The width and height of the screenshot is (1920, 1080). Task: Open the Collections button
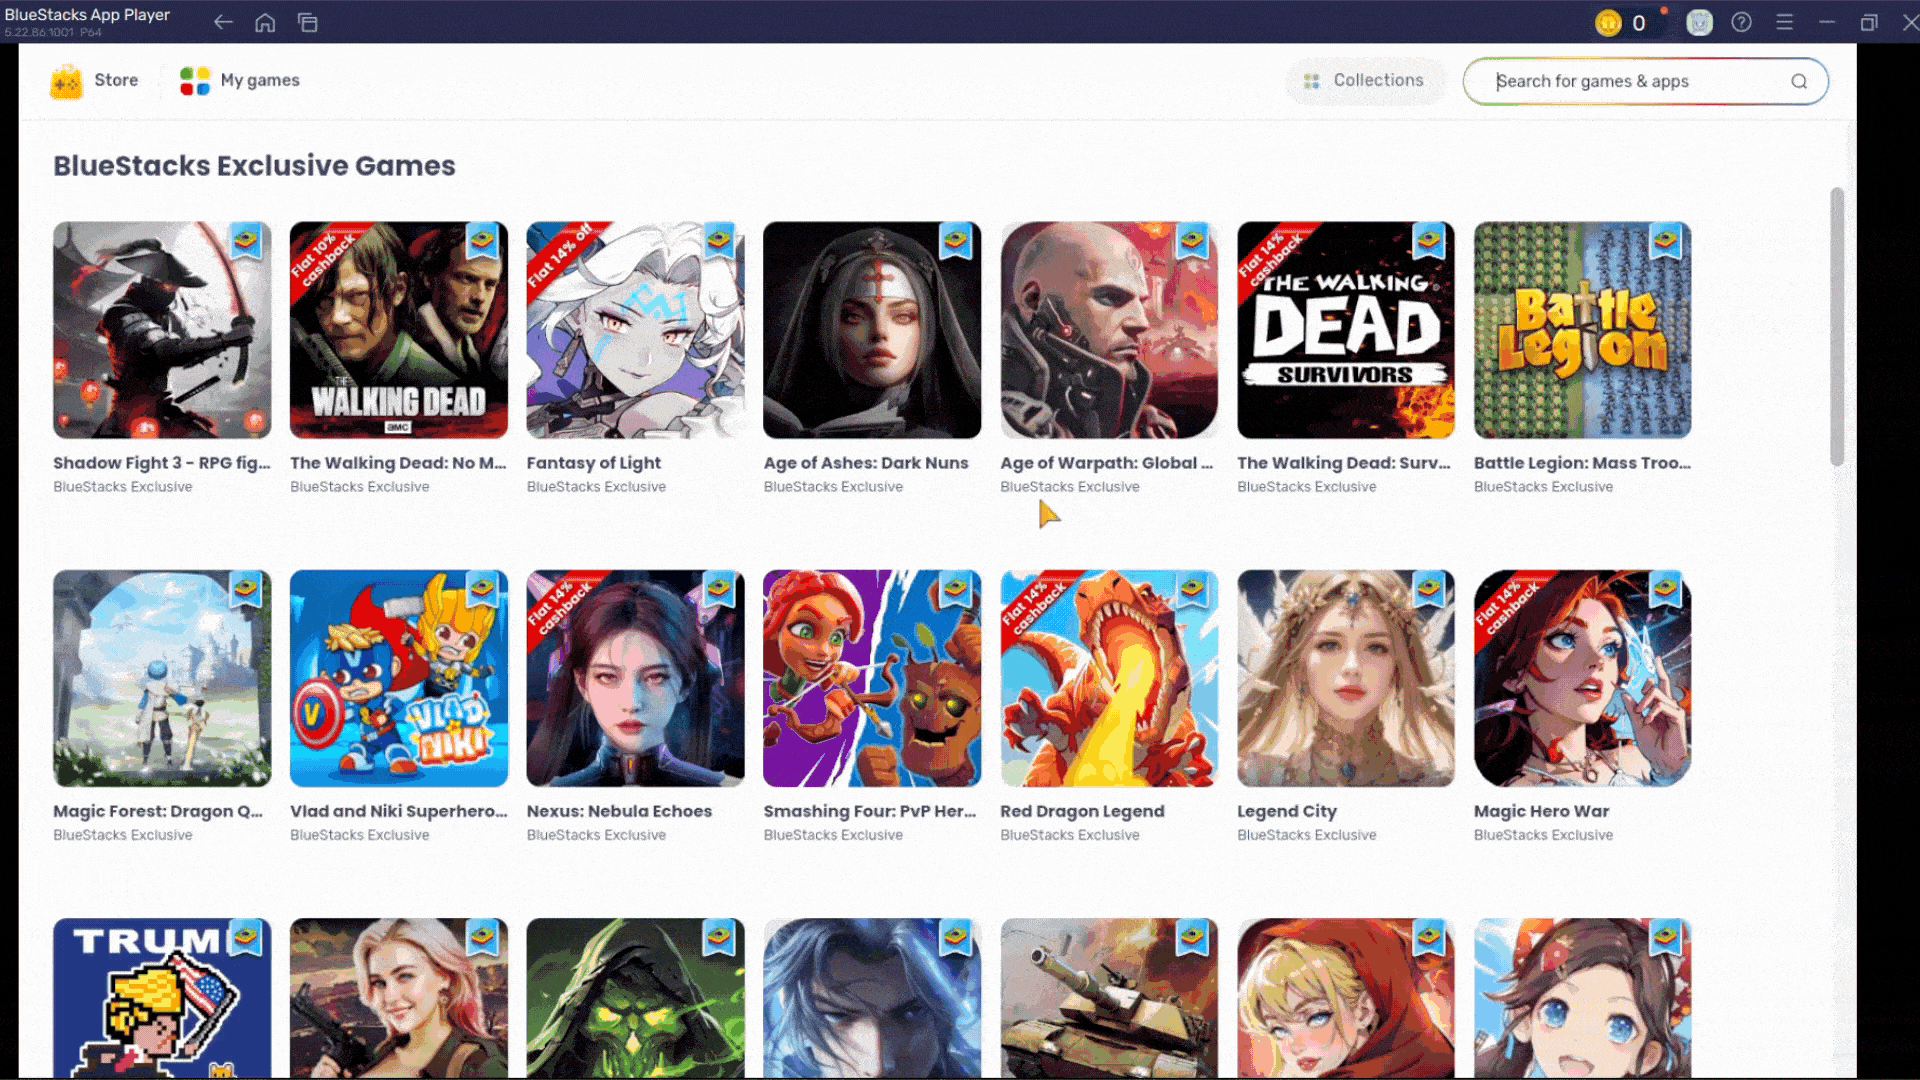1365,81
